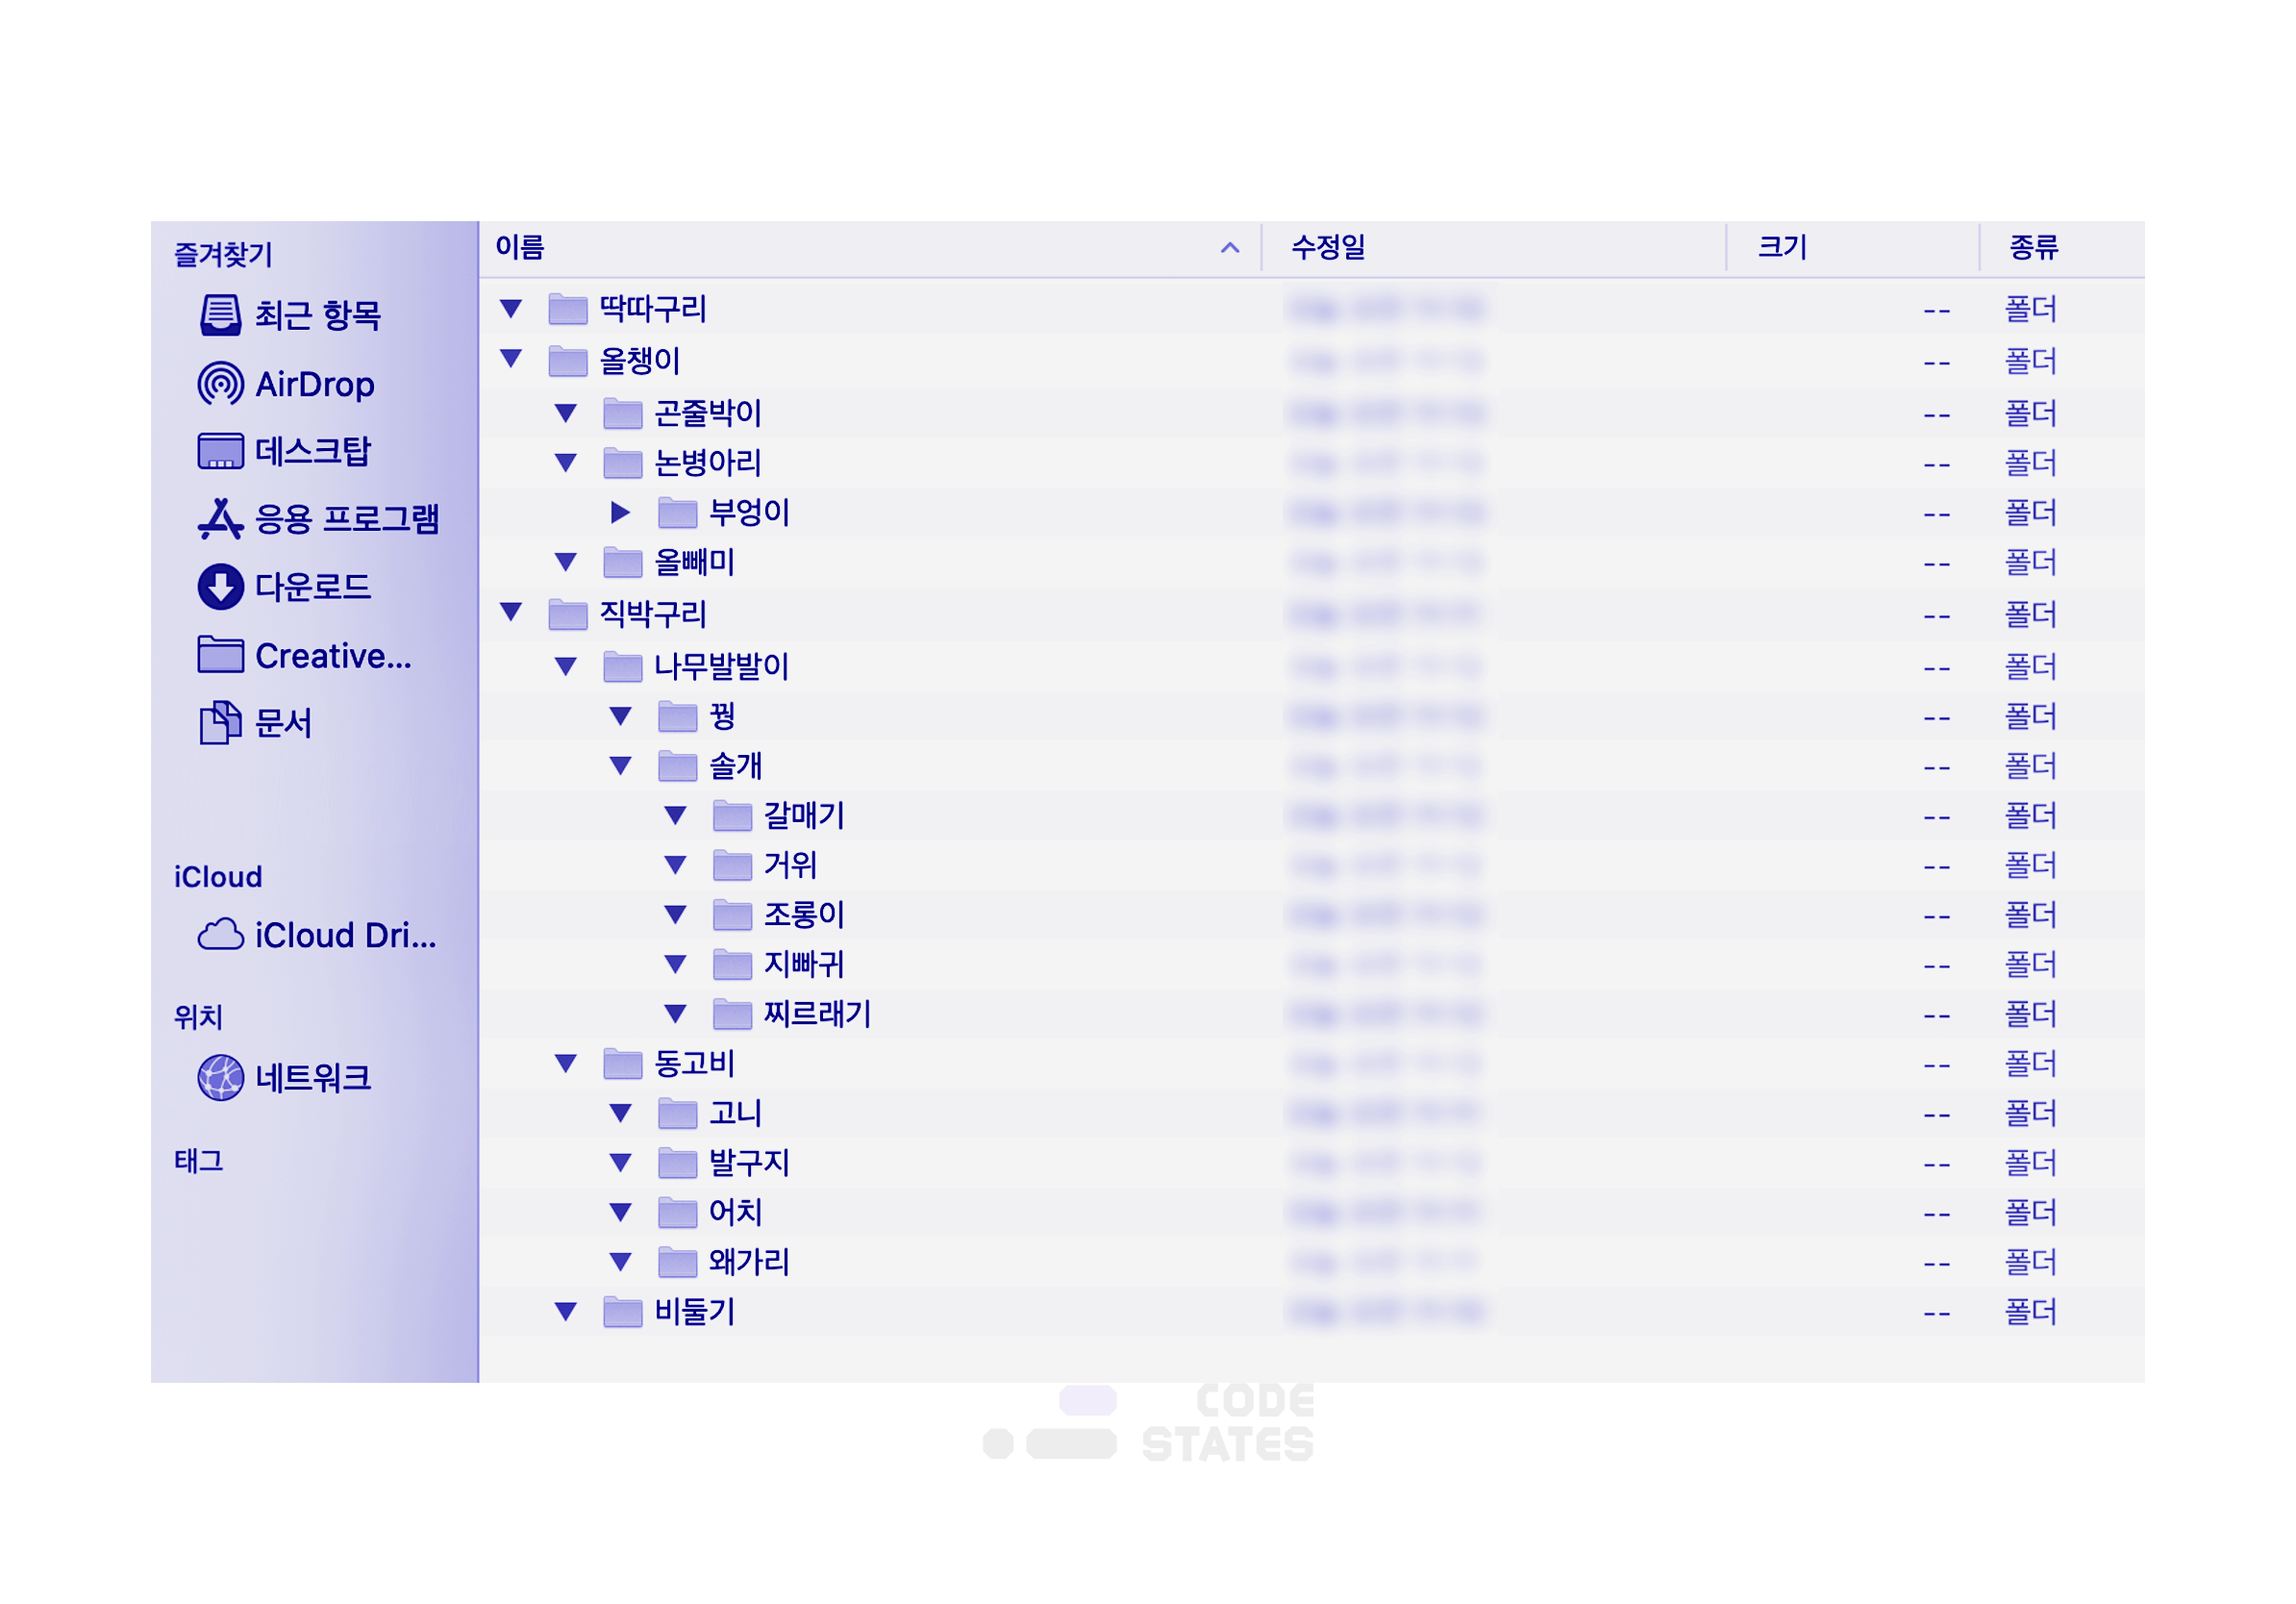Viewport: 2296px width, 1604px height.
Task: Open the AirDrop sidebar icon
Action: 220,384
